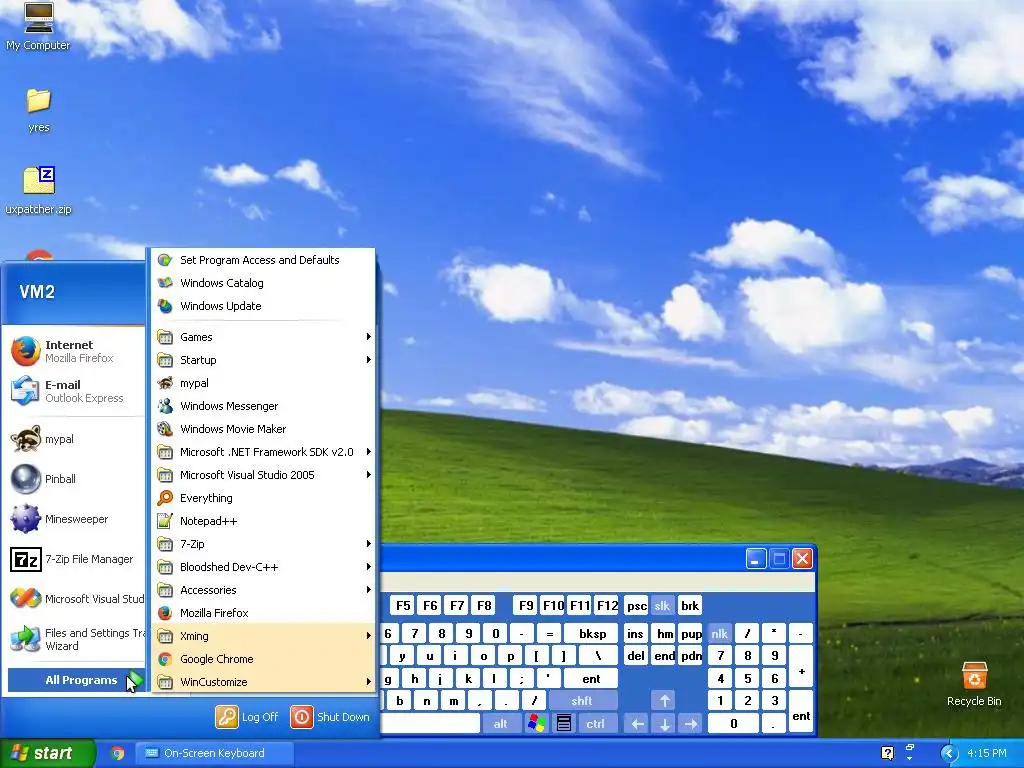The width and height of the screenshot is (1024, 768).
Task: Expand Bloodshed Dev-C++ submenu
Action: (x=264, y=567)
